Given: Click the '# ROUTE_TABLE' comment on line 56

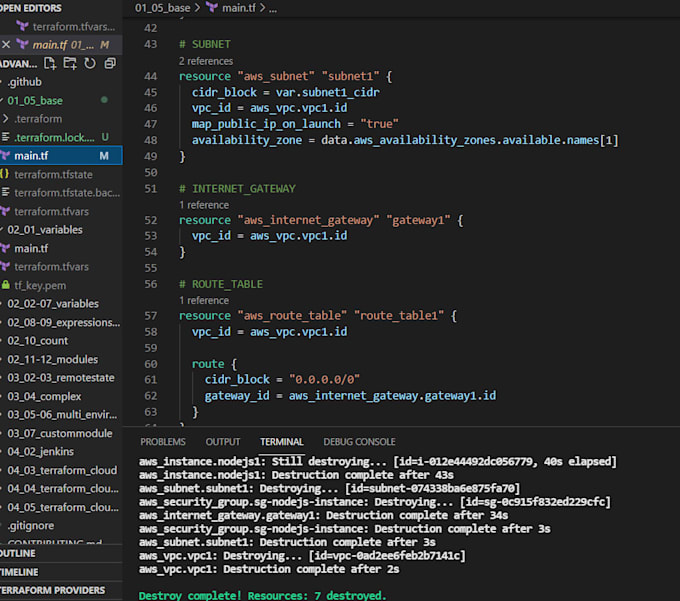Looking at the screenshot, I should pos(221,284).
